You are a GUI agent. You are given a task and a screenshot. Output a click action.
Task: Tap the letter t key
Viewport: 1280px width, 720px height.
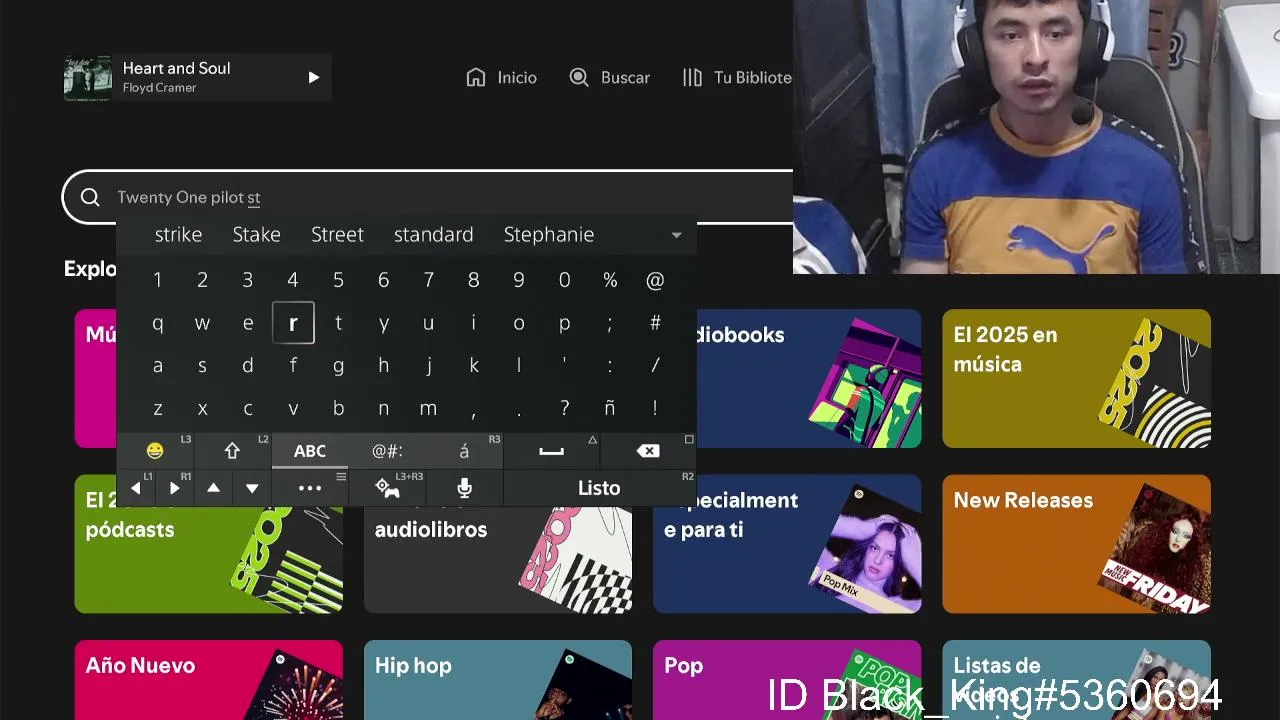(338, 323)
